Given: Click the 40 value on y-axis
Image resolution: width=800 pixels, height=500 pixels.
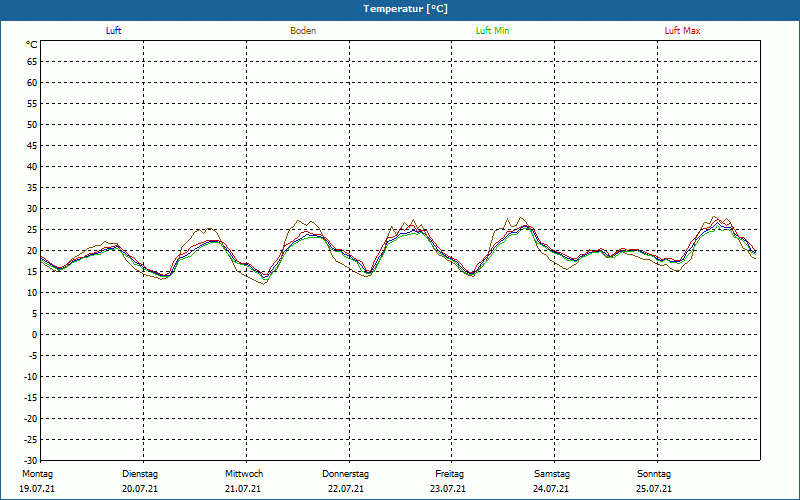Looking at the screenshot, I should pos(32,167).
